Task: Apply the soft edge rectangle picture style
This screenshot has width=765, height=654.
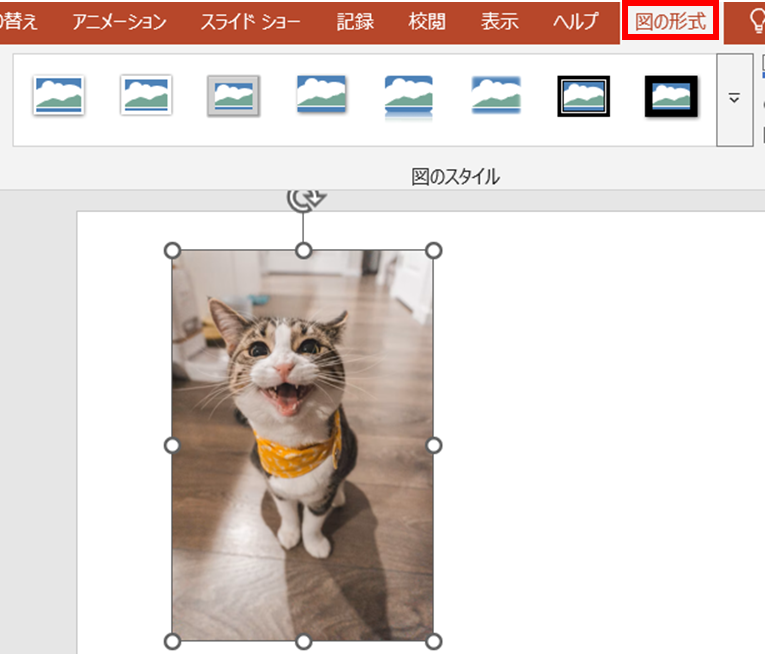Action: pos(496,96)
